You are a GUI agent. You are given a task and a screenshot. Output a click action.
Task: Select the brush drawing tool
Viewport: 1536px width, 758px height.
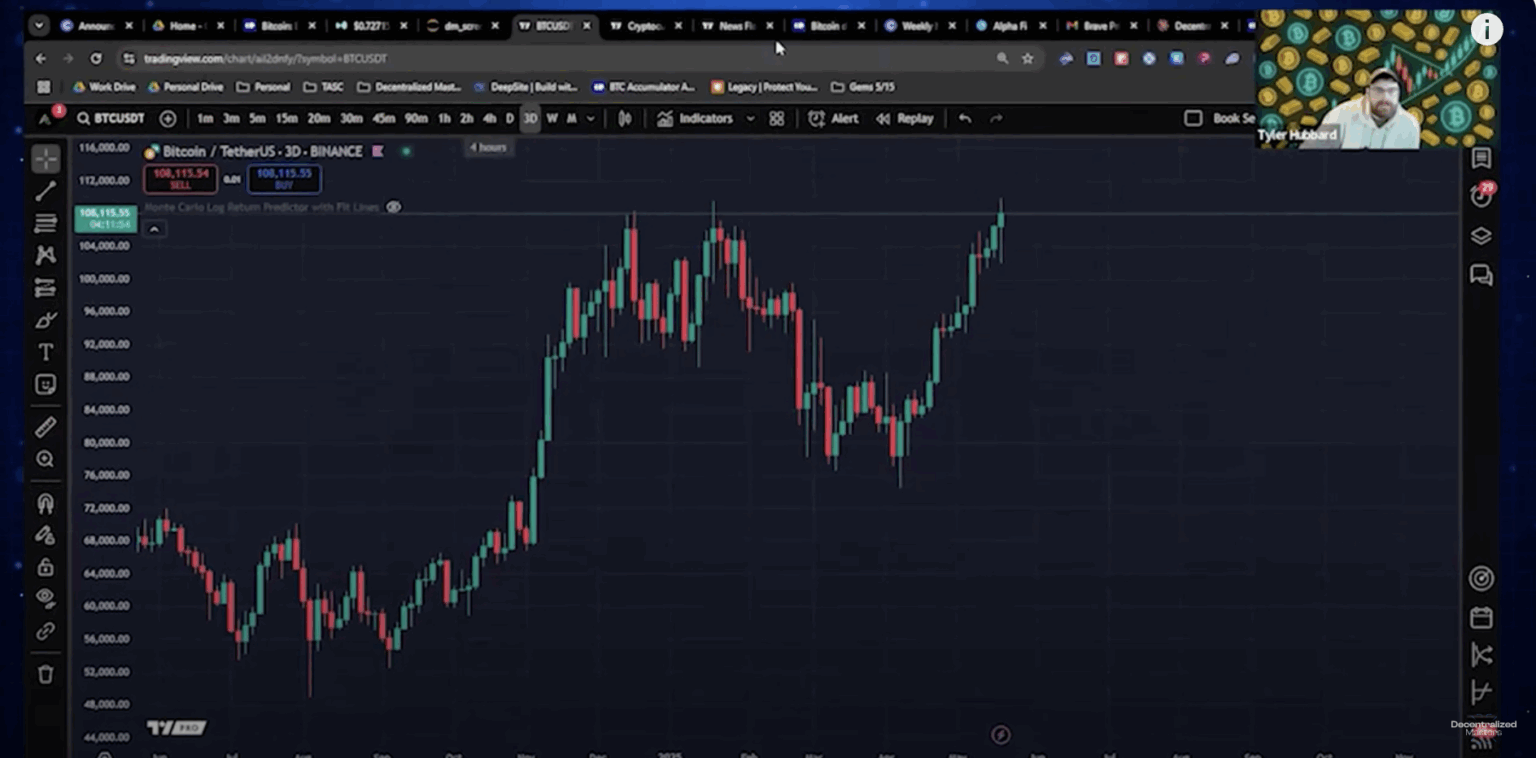tap(46, 321)
